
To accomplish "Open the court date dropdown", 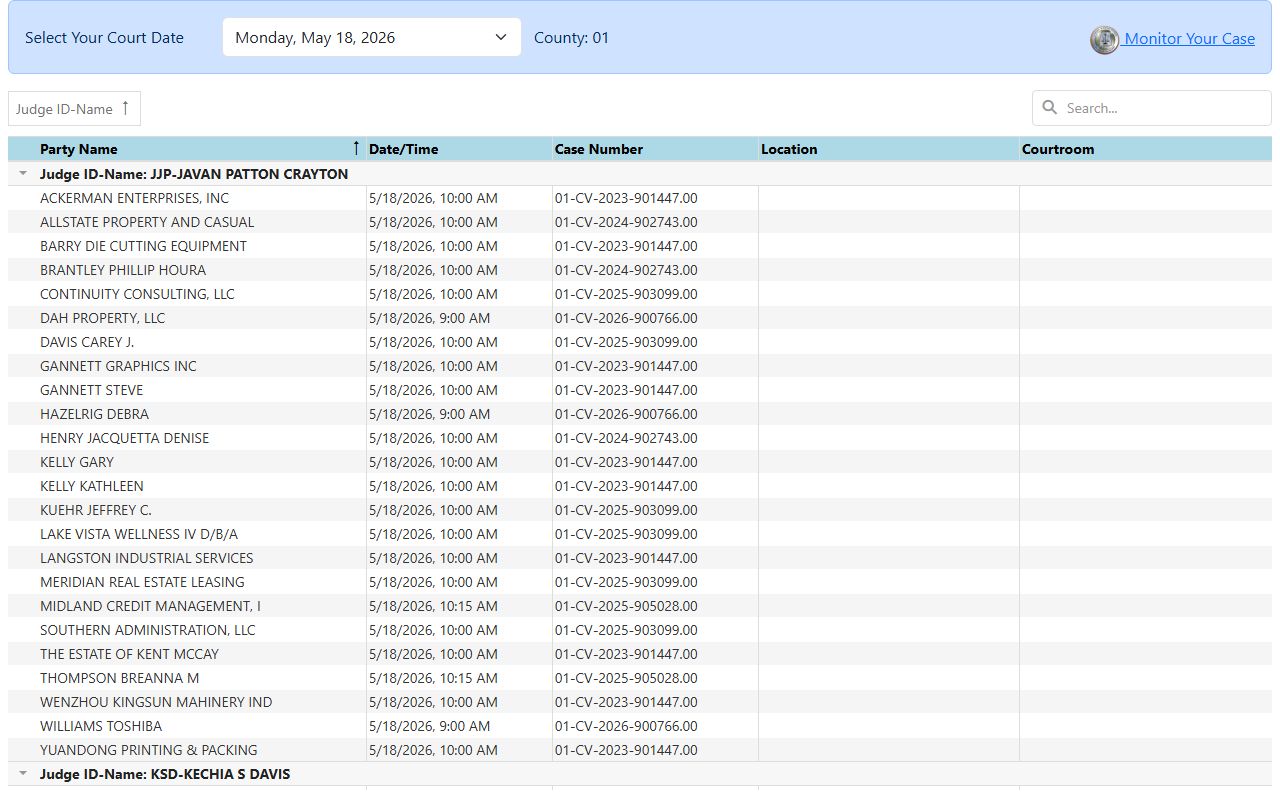I will pyautogui.click(x=372, y=38).
